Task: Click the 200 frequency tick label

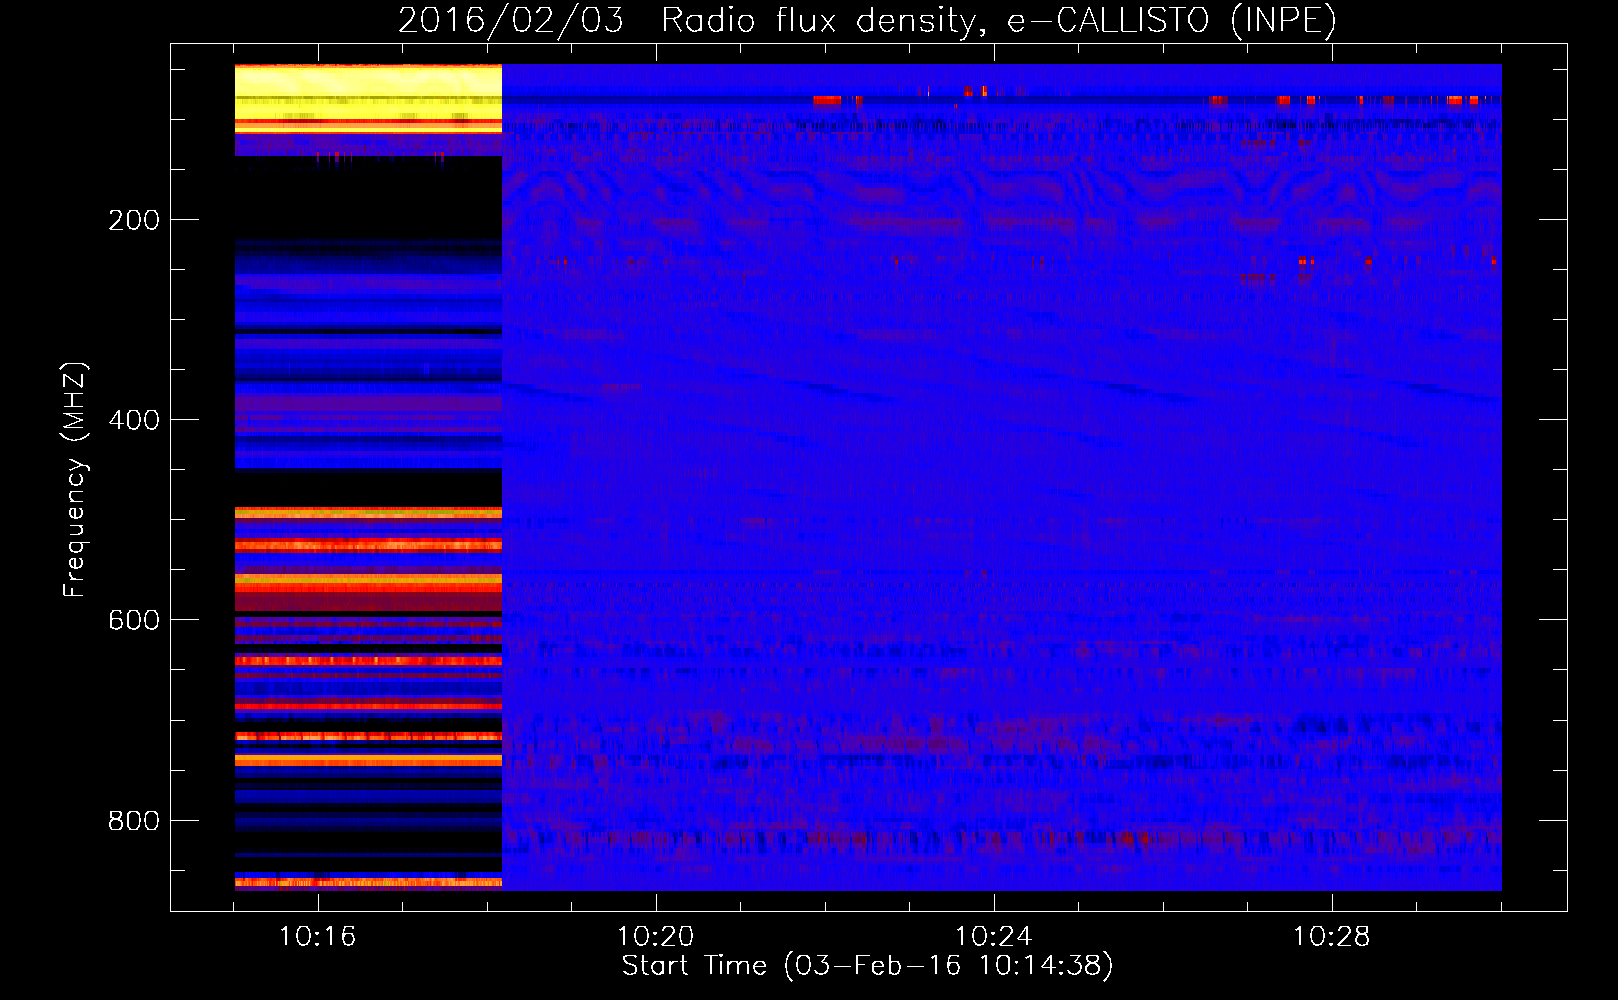Action: pyautogui.click(x=134, y=220)
